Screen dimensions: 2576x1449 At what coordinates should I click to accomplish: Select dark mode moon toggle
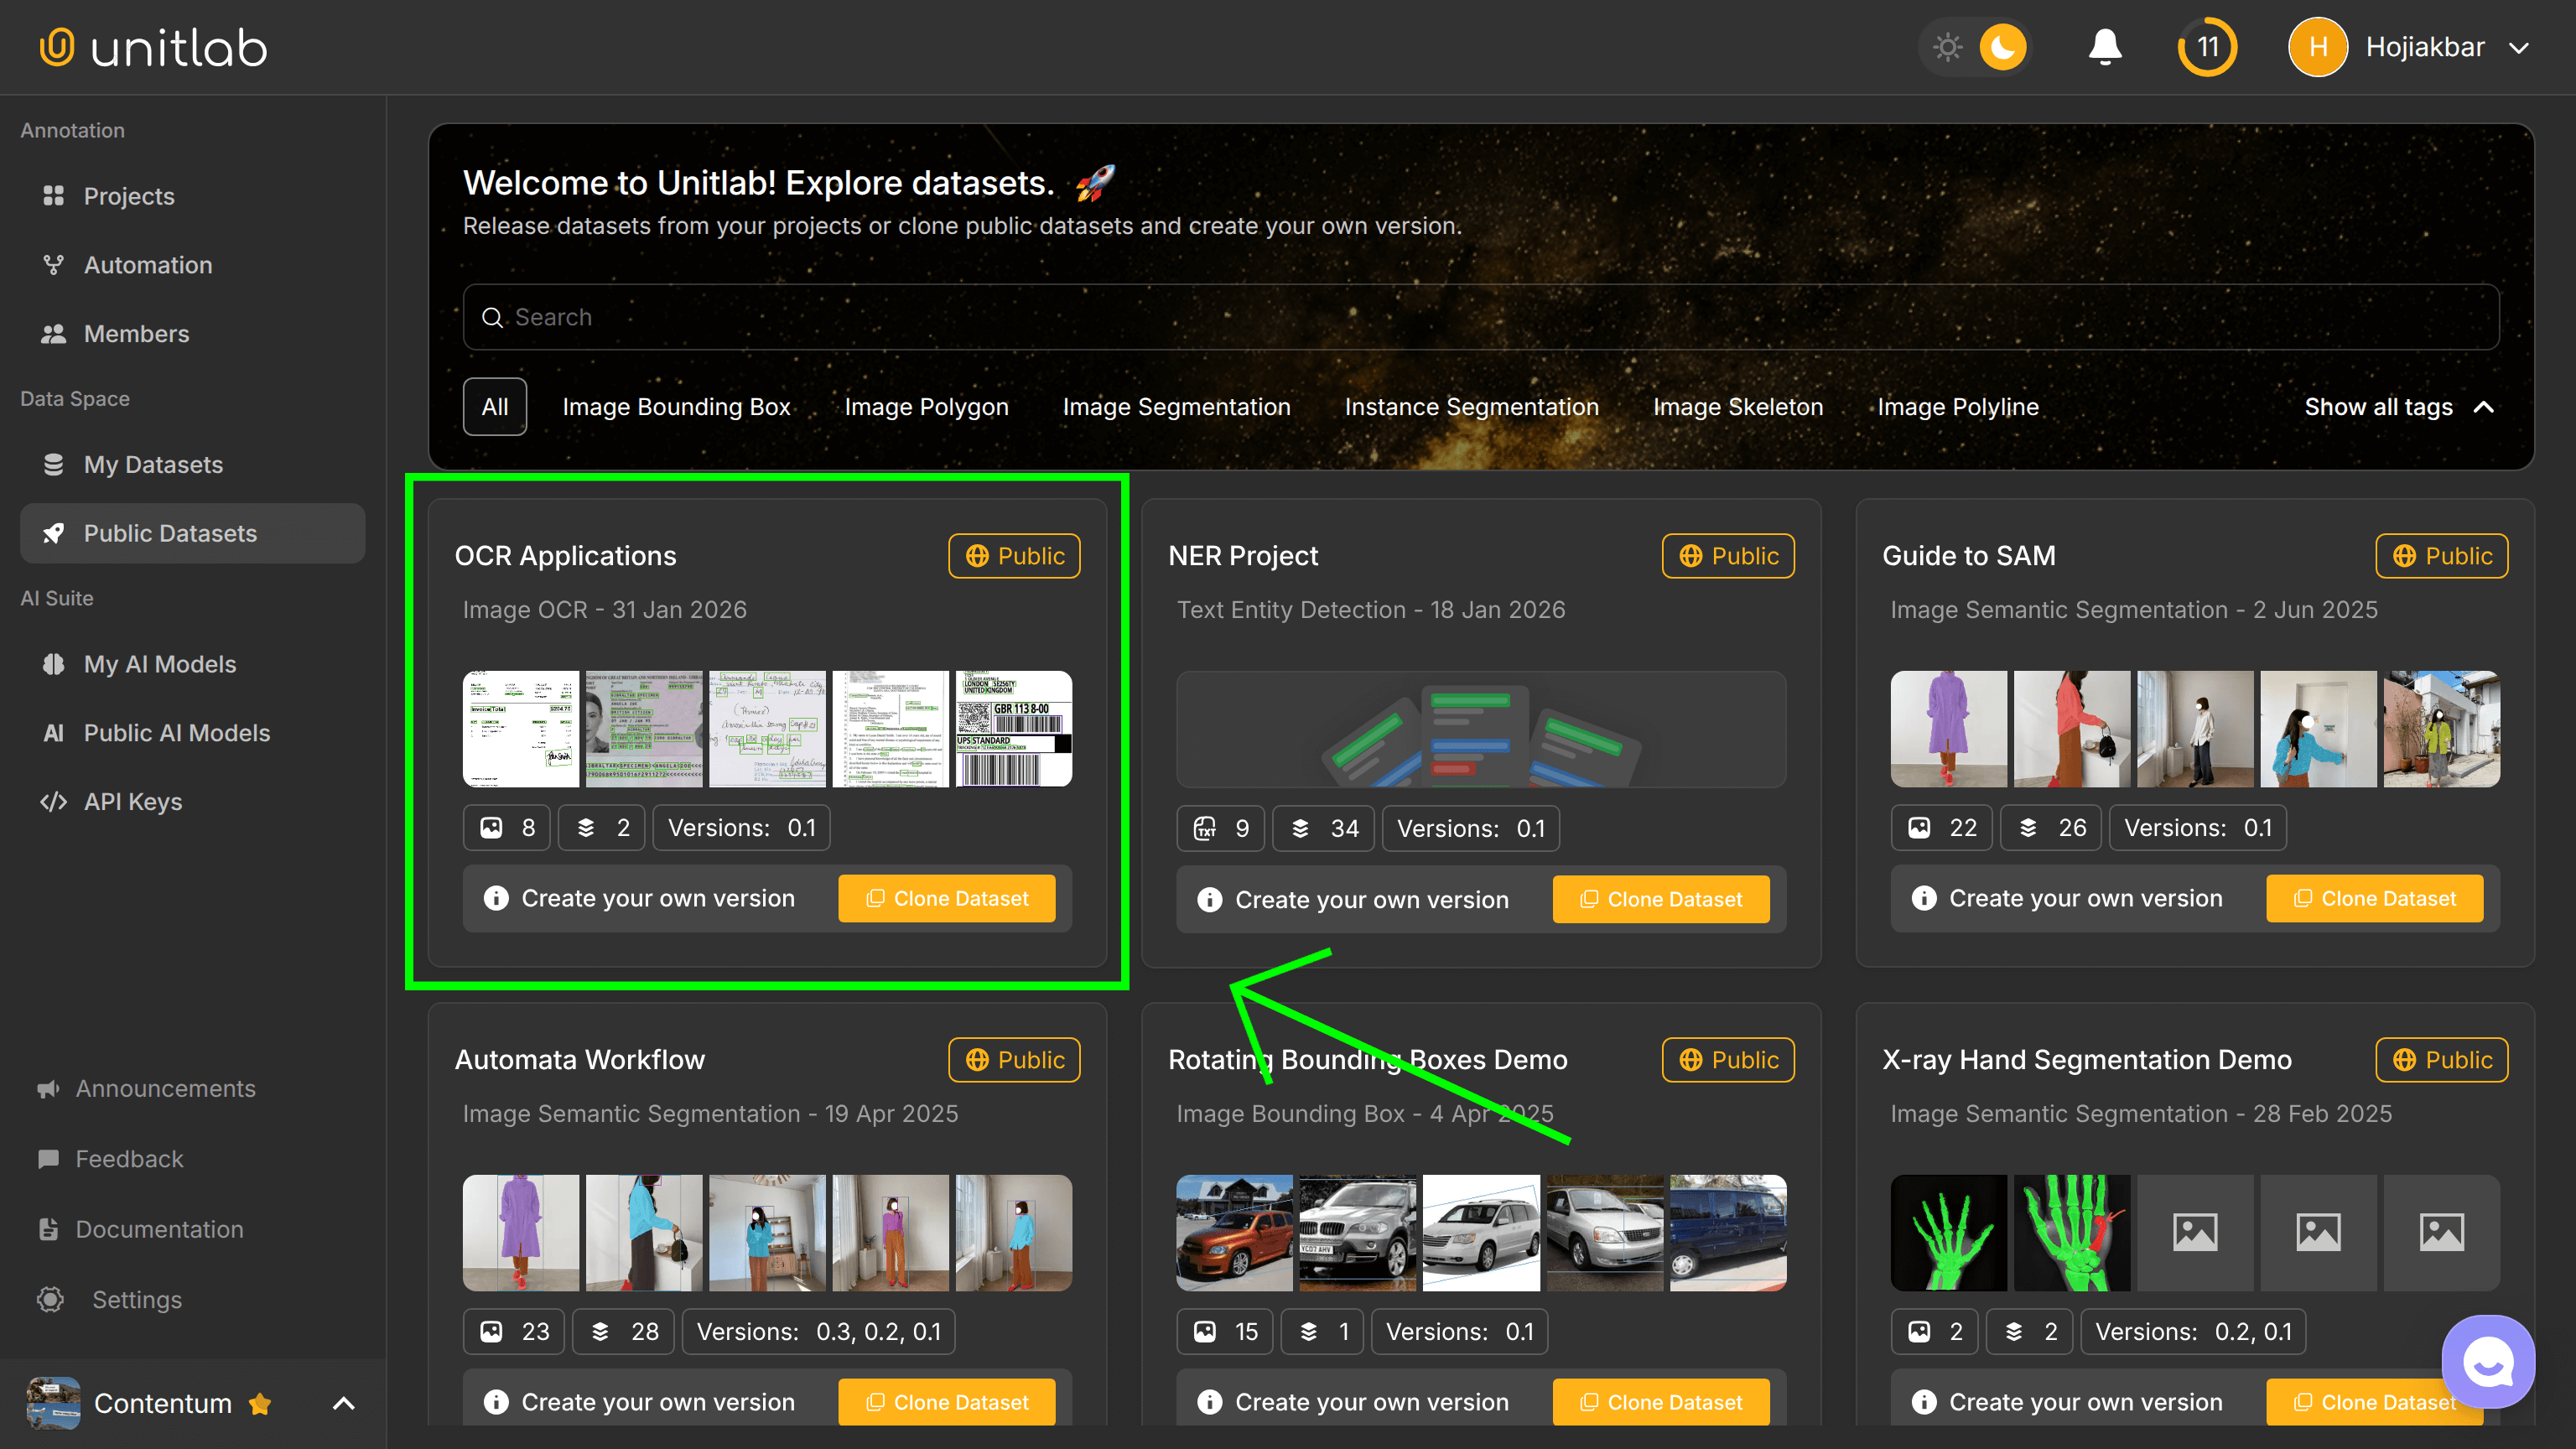(2002, 47)
